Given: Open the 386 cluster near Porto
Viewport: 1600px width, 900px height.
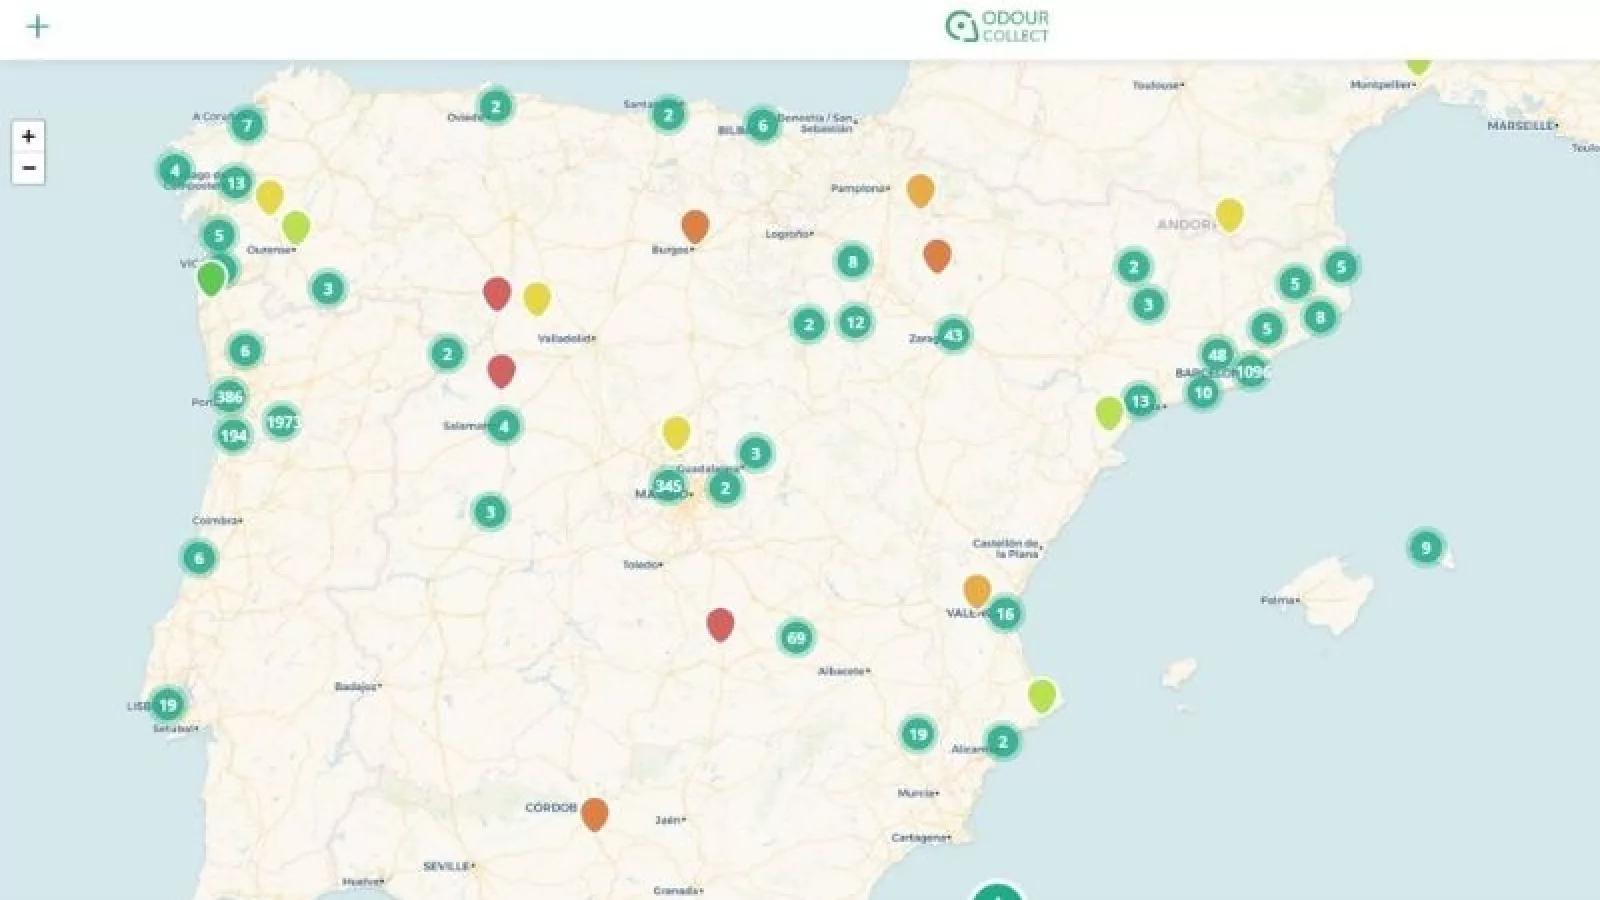Looking at the screenshot, I should click(229, 397).
